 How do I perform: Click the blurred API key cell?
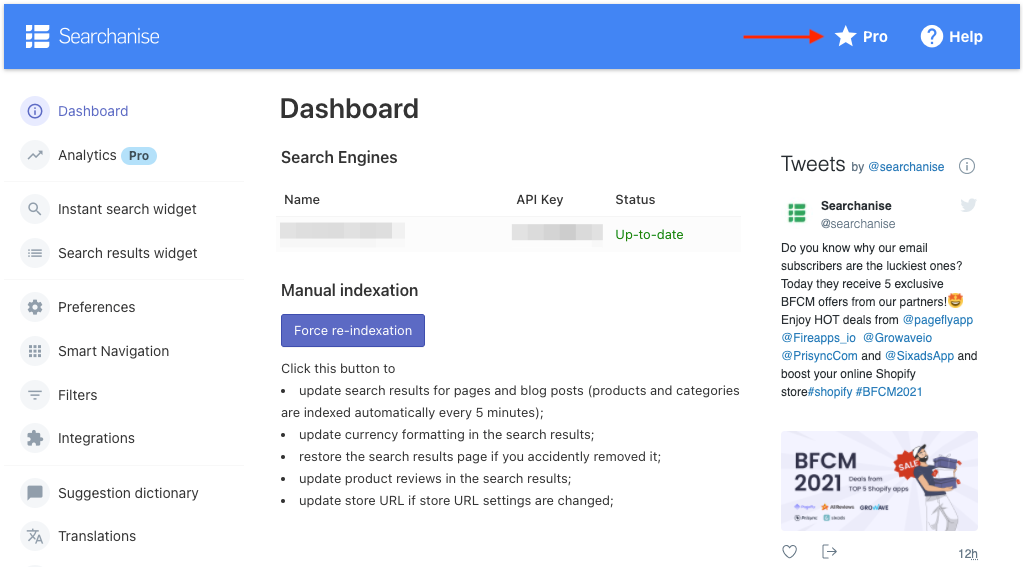coord(557,232)
